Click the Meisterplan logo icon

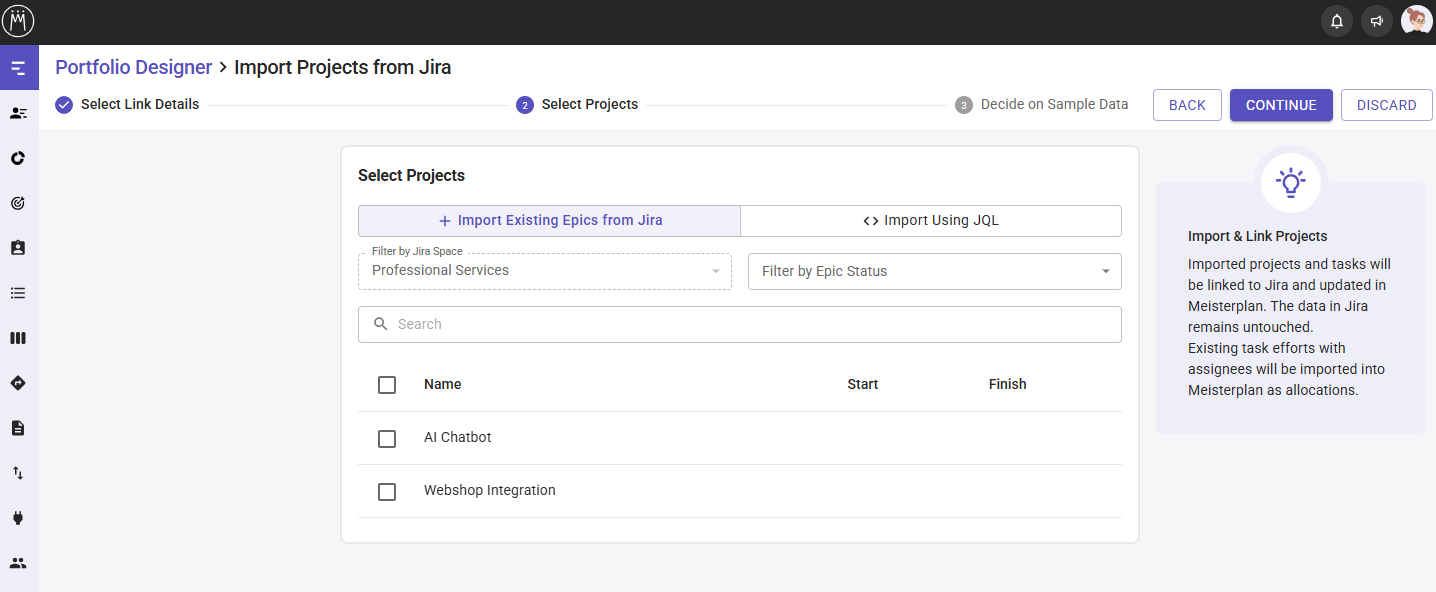(x=19, y=21)
